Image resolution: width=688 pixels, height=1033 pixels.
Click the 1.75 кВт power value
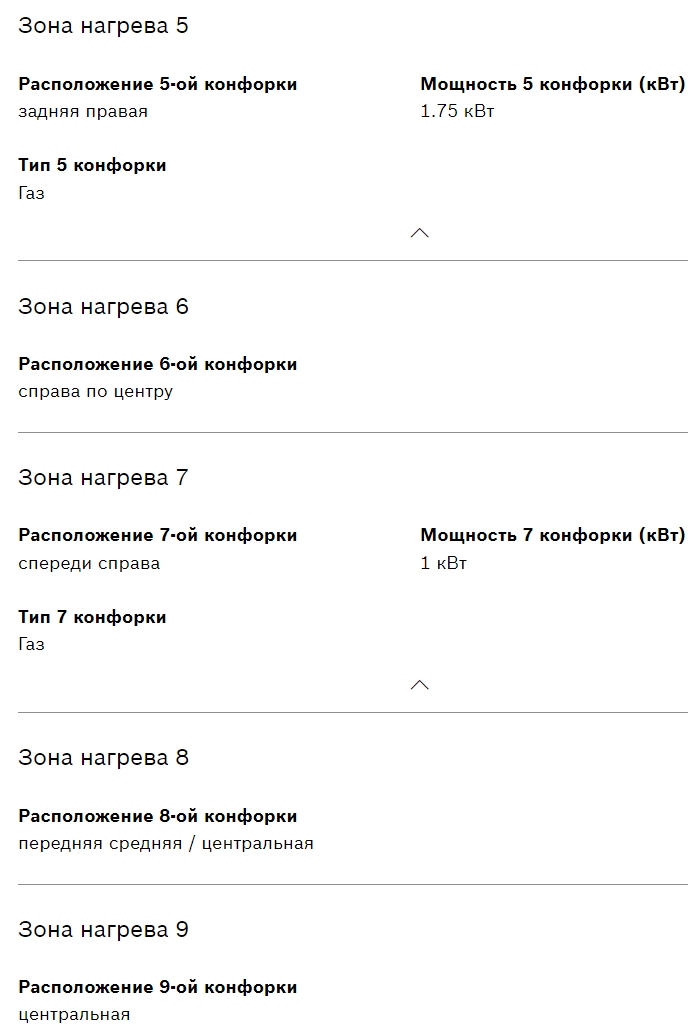[x=457, y=112]
